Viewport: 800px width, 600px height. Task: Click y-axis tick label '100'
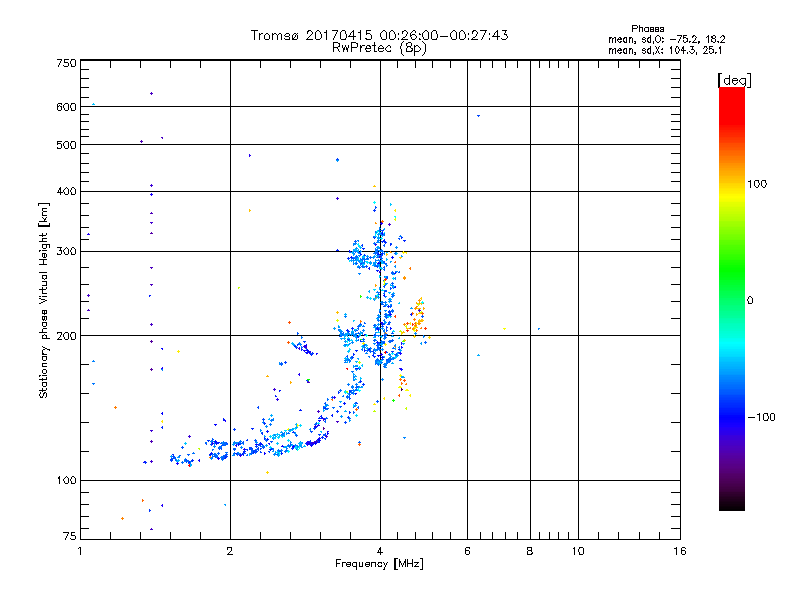point(66,480)
